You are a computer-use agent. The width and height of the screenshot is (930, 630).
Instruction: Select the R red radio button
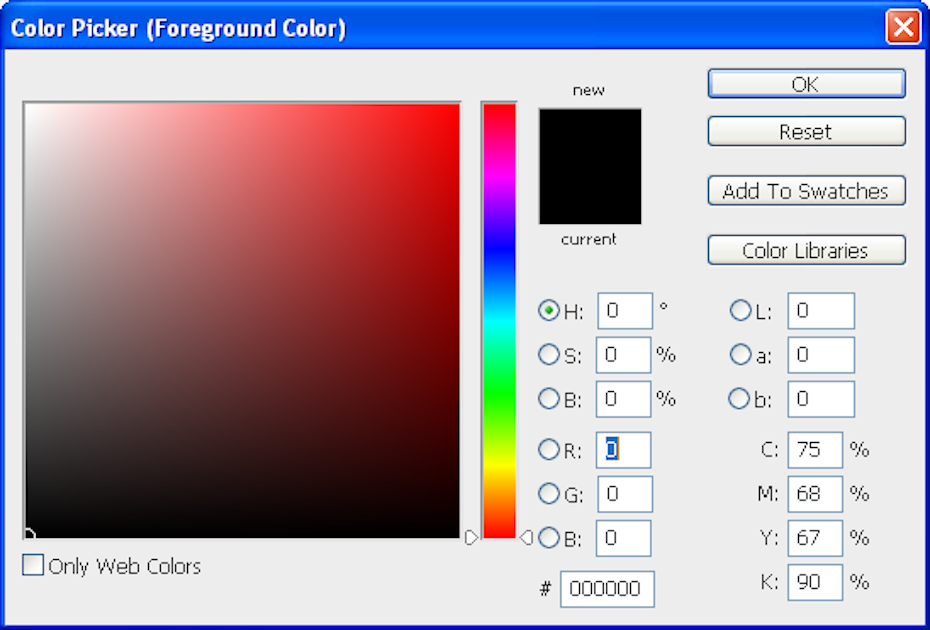(x=549, y=450)
